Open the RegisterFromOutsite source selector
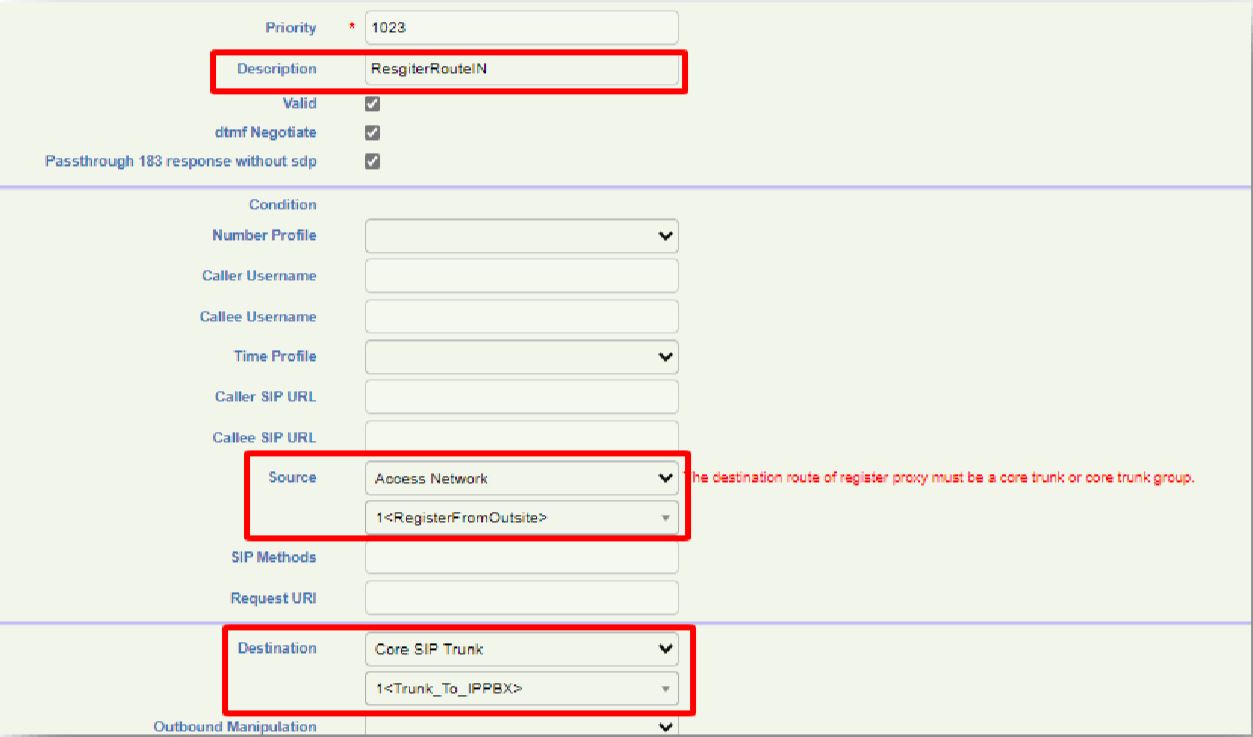This screenshot has height=737, width=1253. pos(521,517)
